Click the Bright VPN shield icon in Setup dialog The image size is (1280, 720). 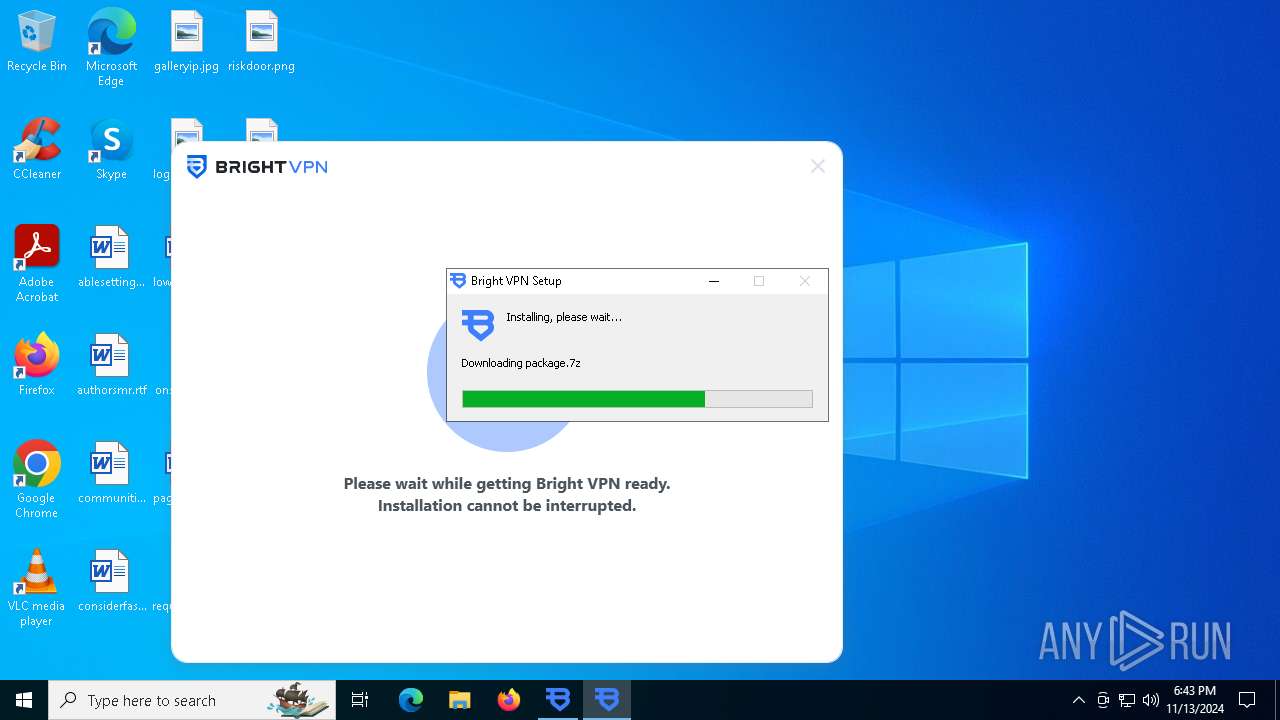[x=478, y=324]
